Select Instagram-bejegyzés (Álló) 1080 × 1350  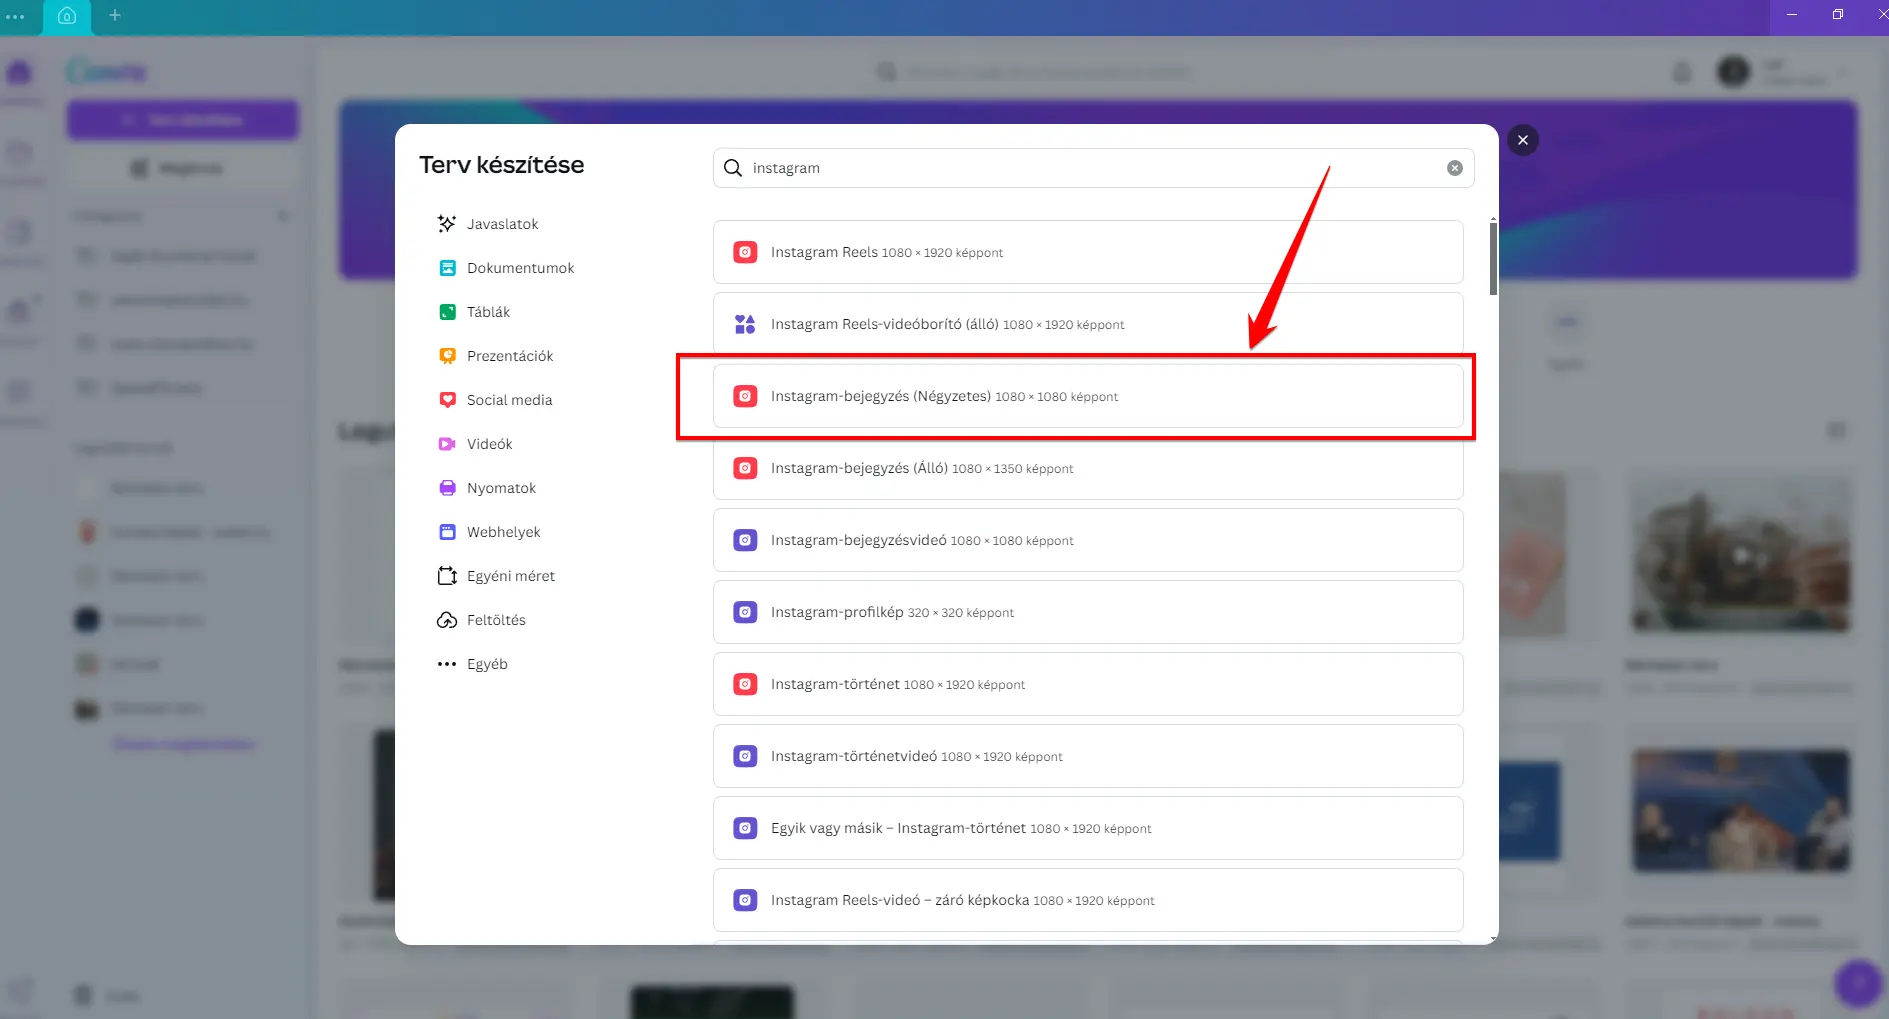(1088, 468)
